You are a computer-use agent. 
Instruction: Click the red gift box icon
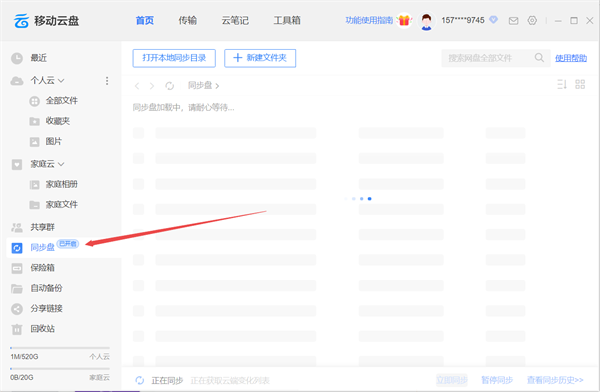click(x=404, y=20)
